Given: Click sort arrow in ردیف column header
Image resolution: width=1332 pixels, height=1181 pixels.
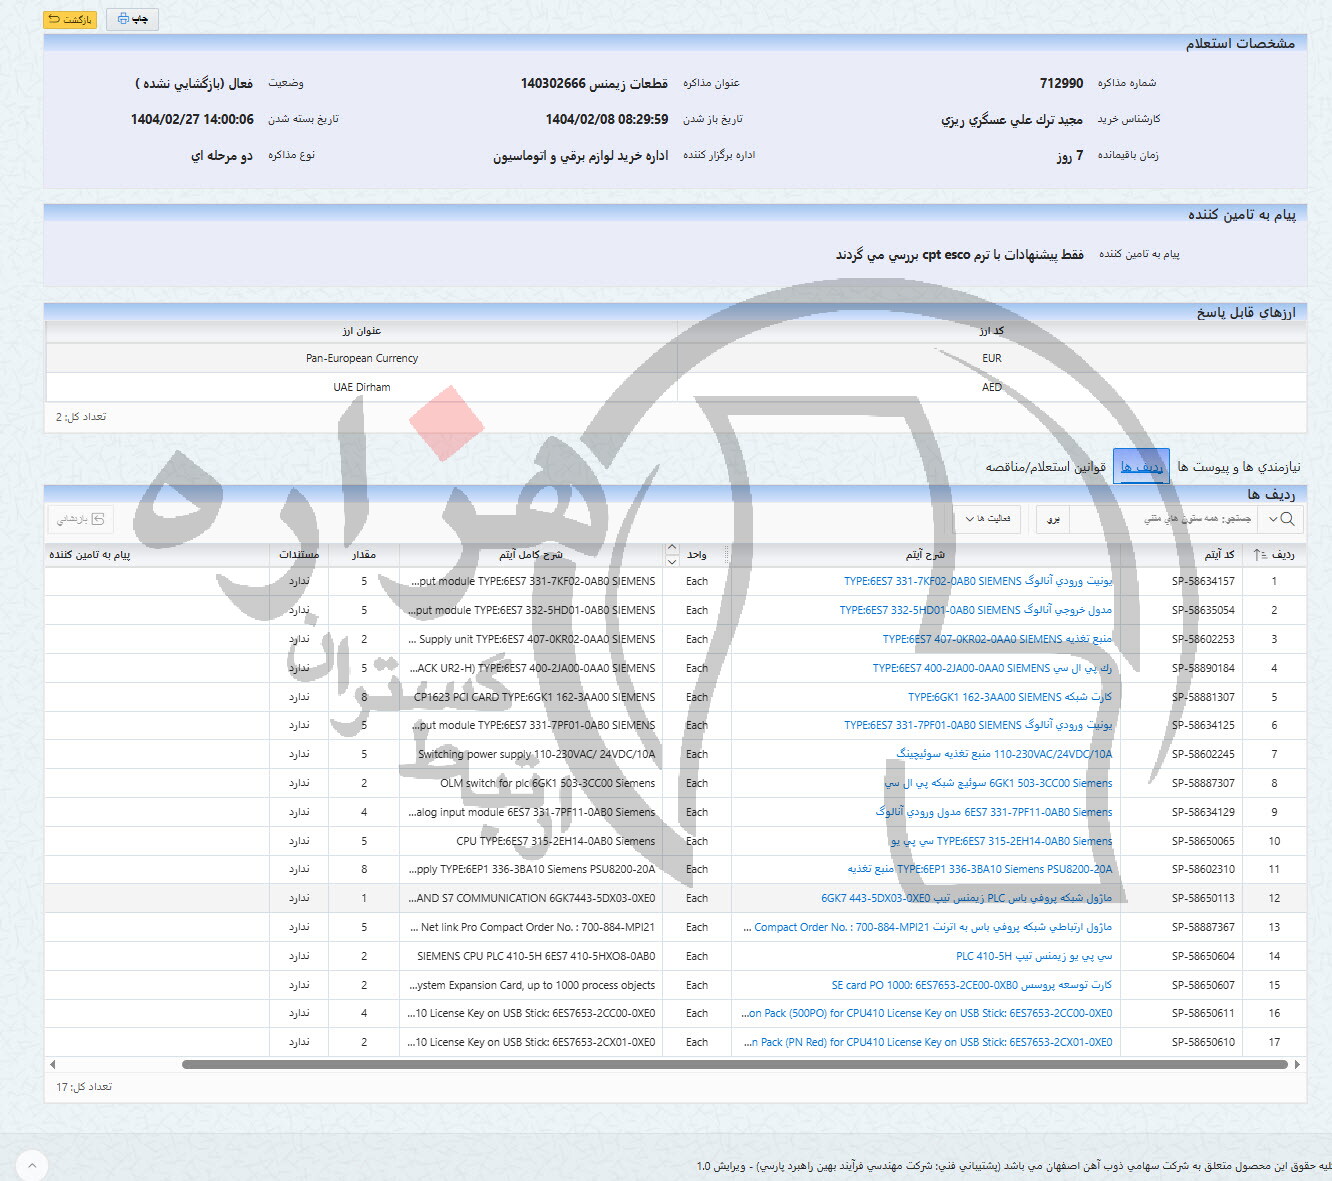Looking at the screenshot, I should [x=1259, y=554].
